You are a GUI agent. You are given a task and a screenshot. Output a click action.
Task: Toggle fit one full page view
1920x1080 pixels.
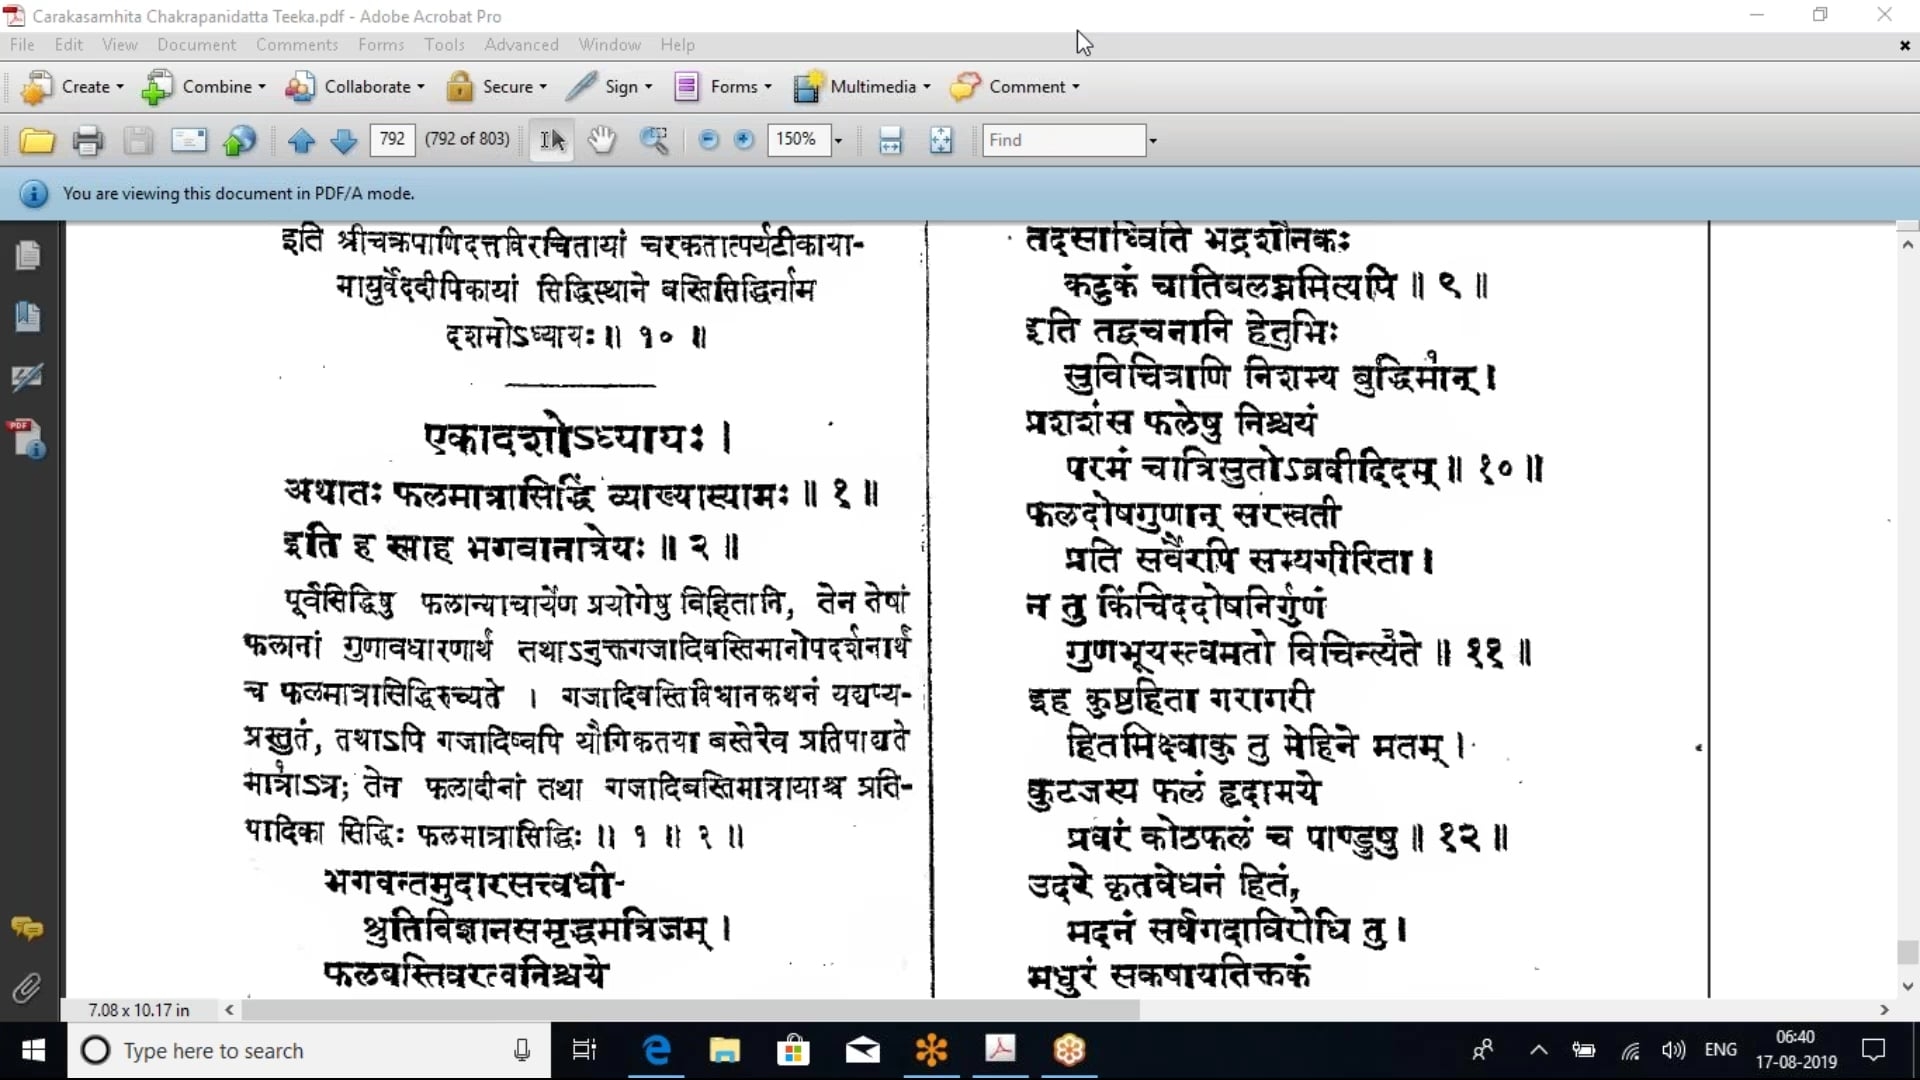click(941, 140)
